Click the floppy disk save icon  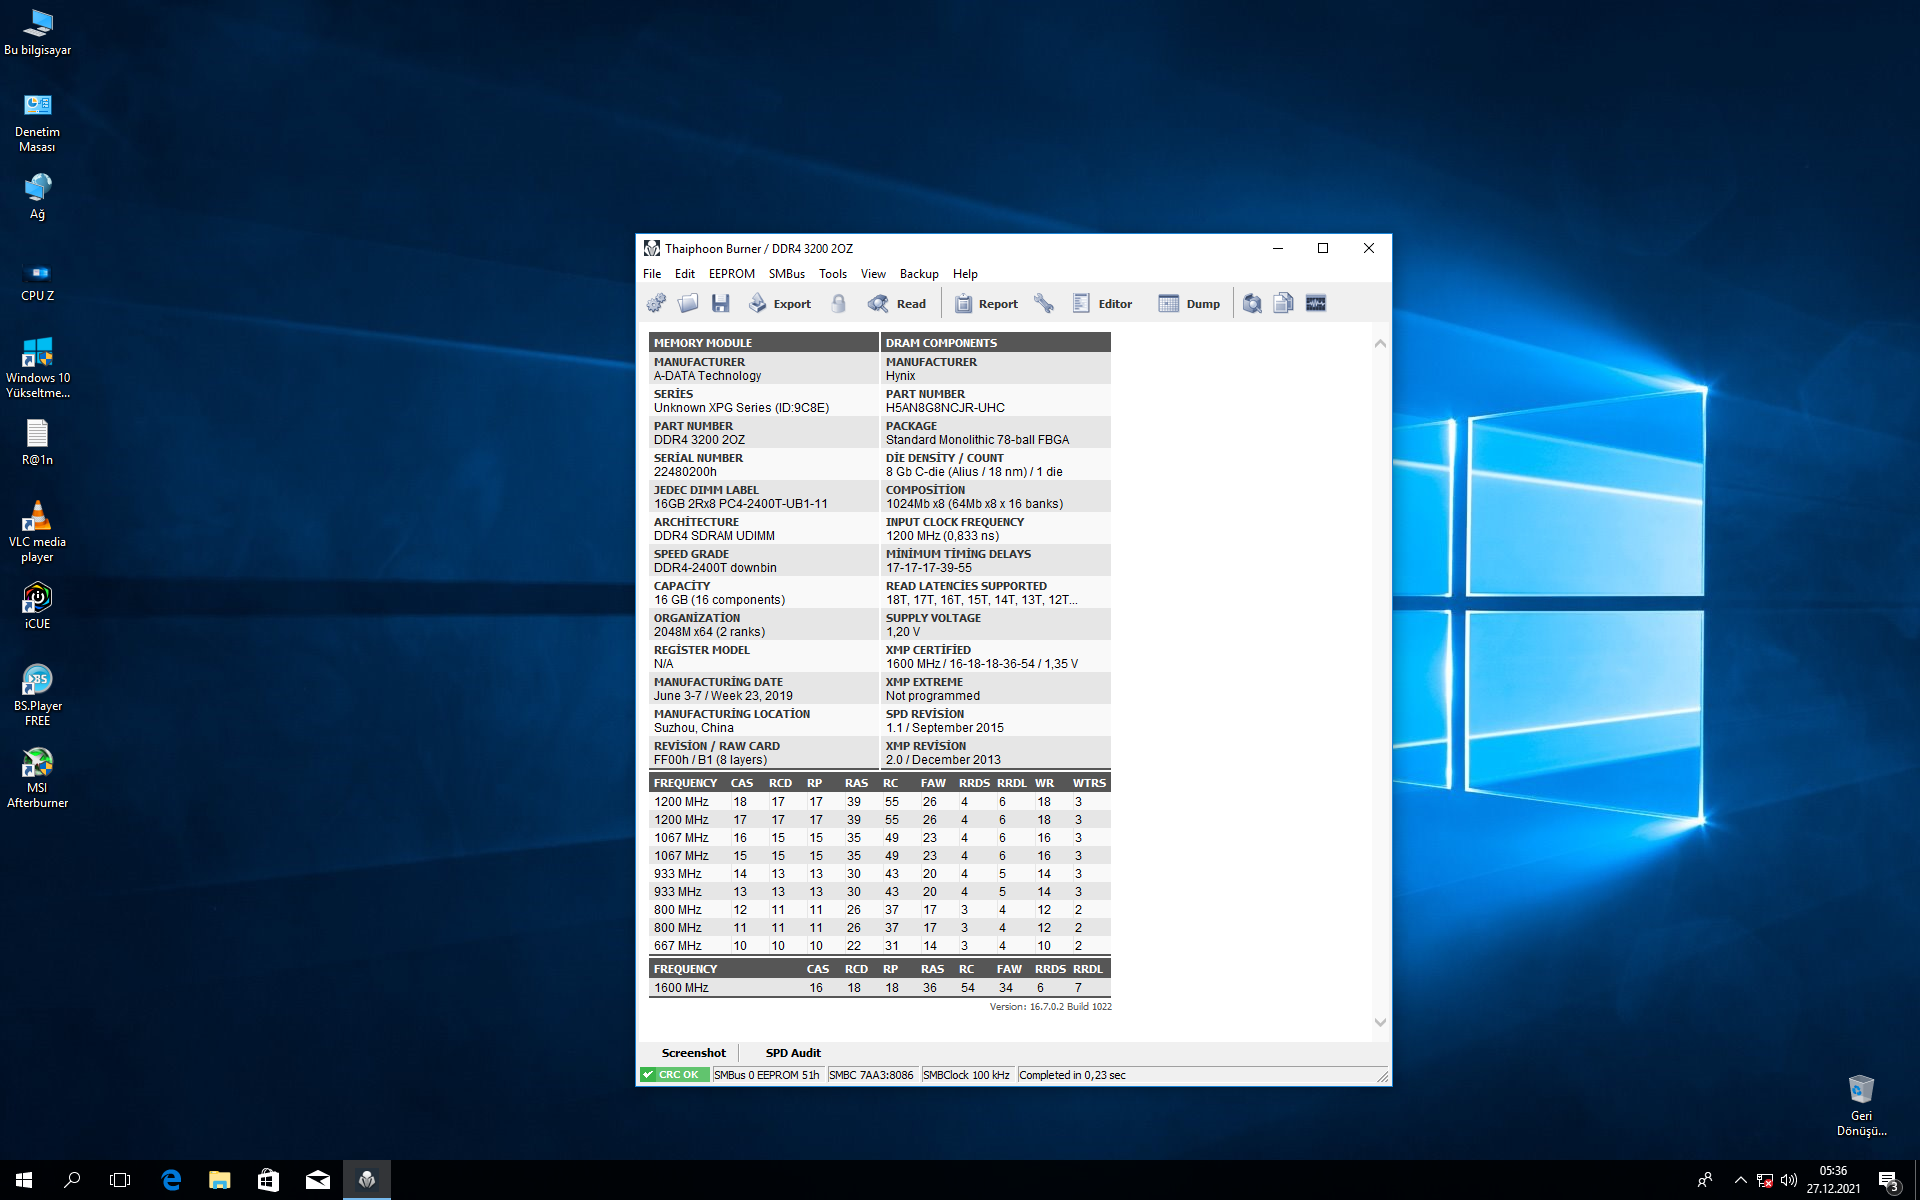720,303
